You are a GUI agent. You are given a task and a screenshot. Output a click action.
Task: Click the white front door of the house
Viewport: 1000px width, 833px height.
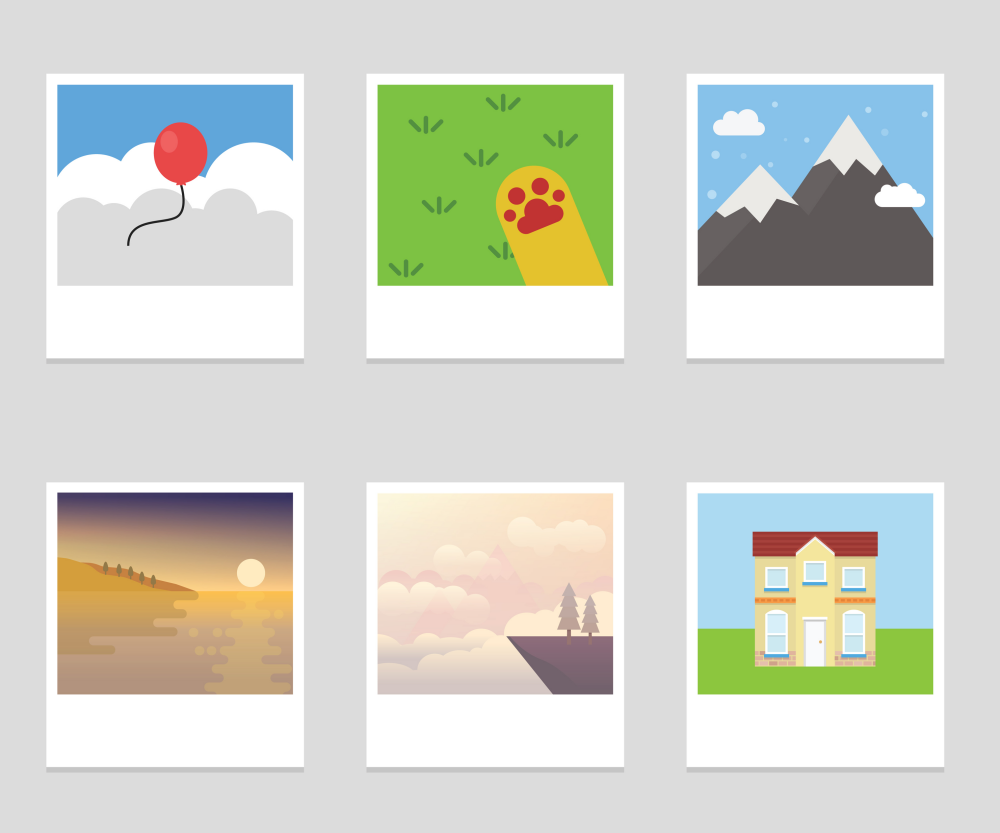tap(814, 642)
